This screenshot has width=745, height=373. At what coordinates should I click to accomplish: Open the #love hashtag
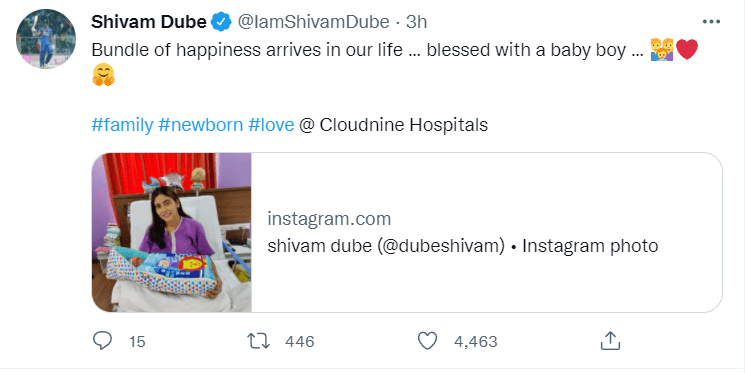pyautogui.click(x=271, y=125)
